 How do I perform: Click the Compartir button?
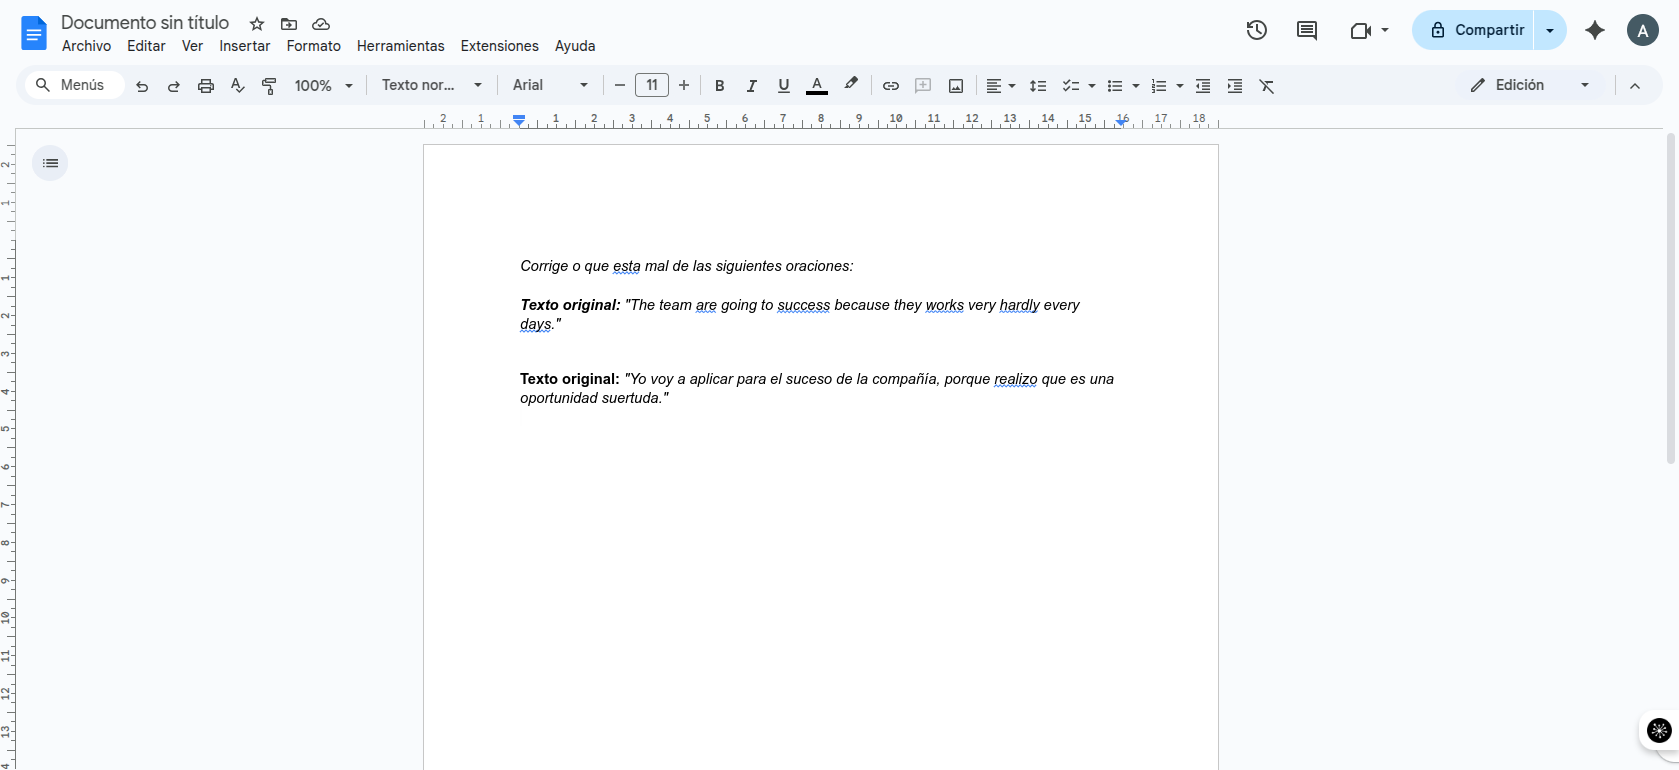pyautogui.click(x=1476, y=30)
